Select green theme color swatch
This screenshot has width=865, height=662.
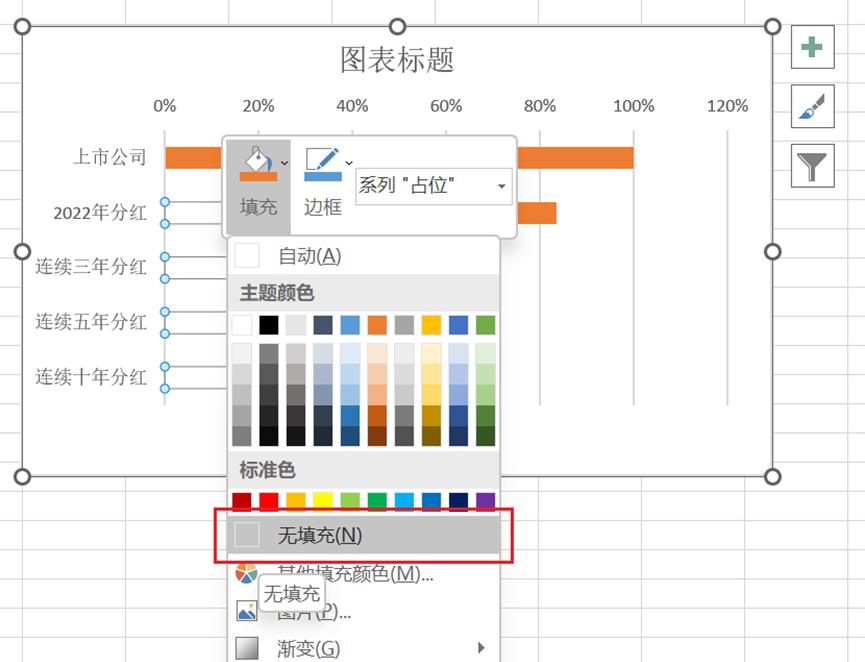click(x=485, y=325)
